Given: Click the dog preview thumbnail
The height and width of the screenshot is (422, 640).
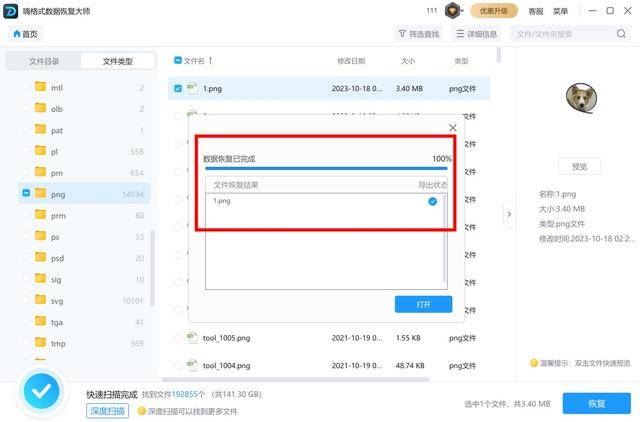Looking at the screenshot, I should [581, 98].
